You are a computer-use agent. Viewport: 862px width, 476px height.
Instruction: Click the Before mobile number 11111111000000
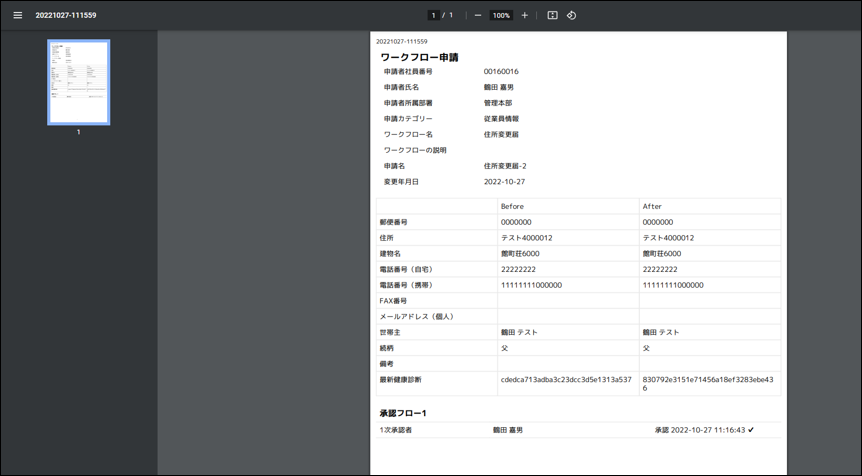click(x=531, y=285)
